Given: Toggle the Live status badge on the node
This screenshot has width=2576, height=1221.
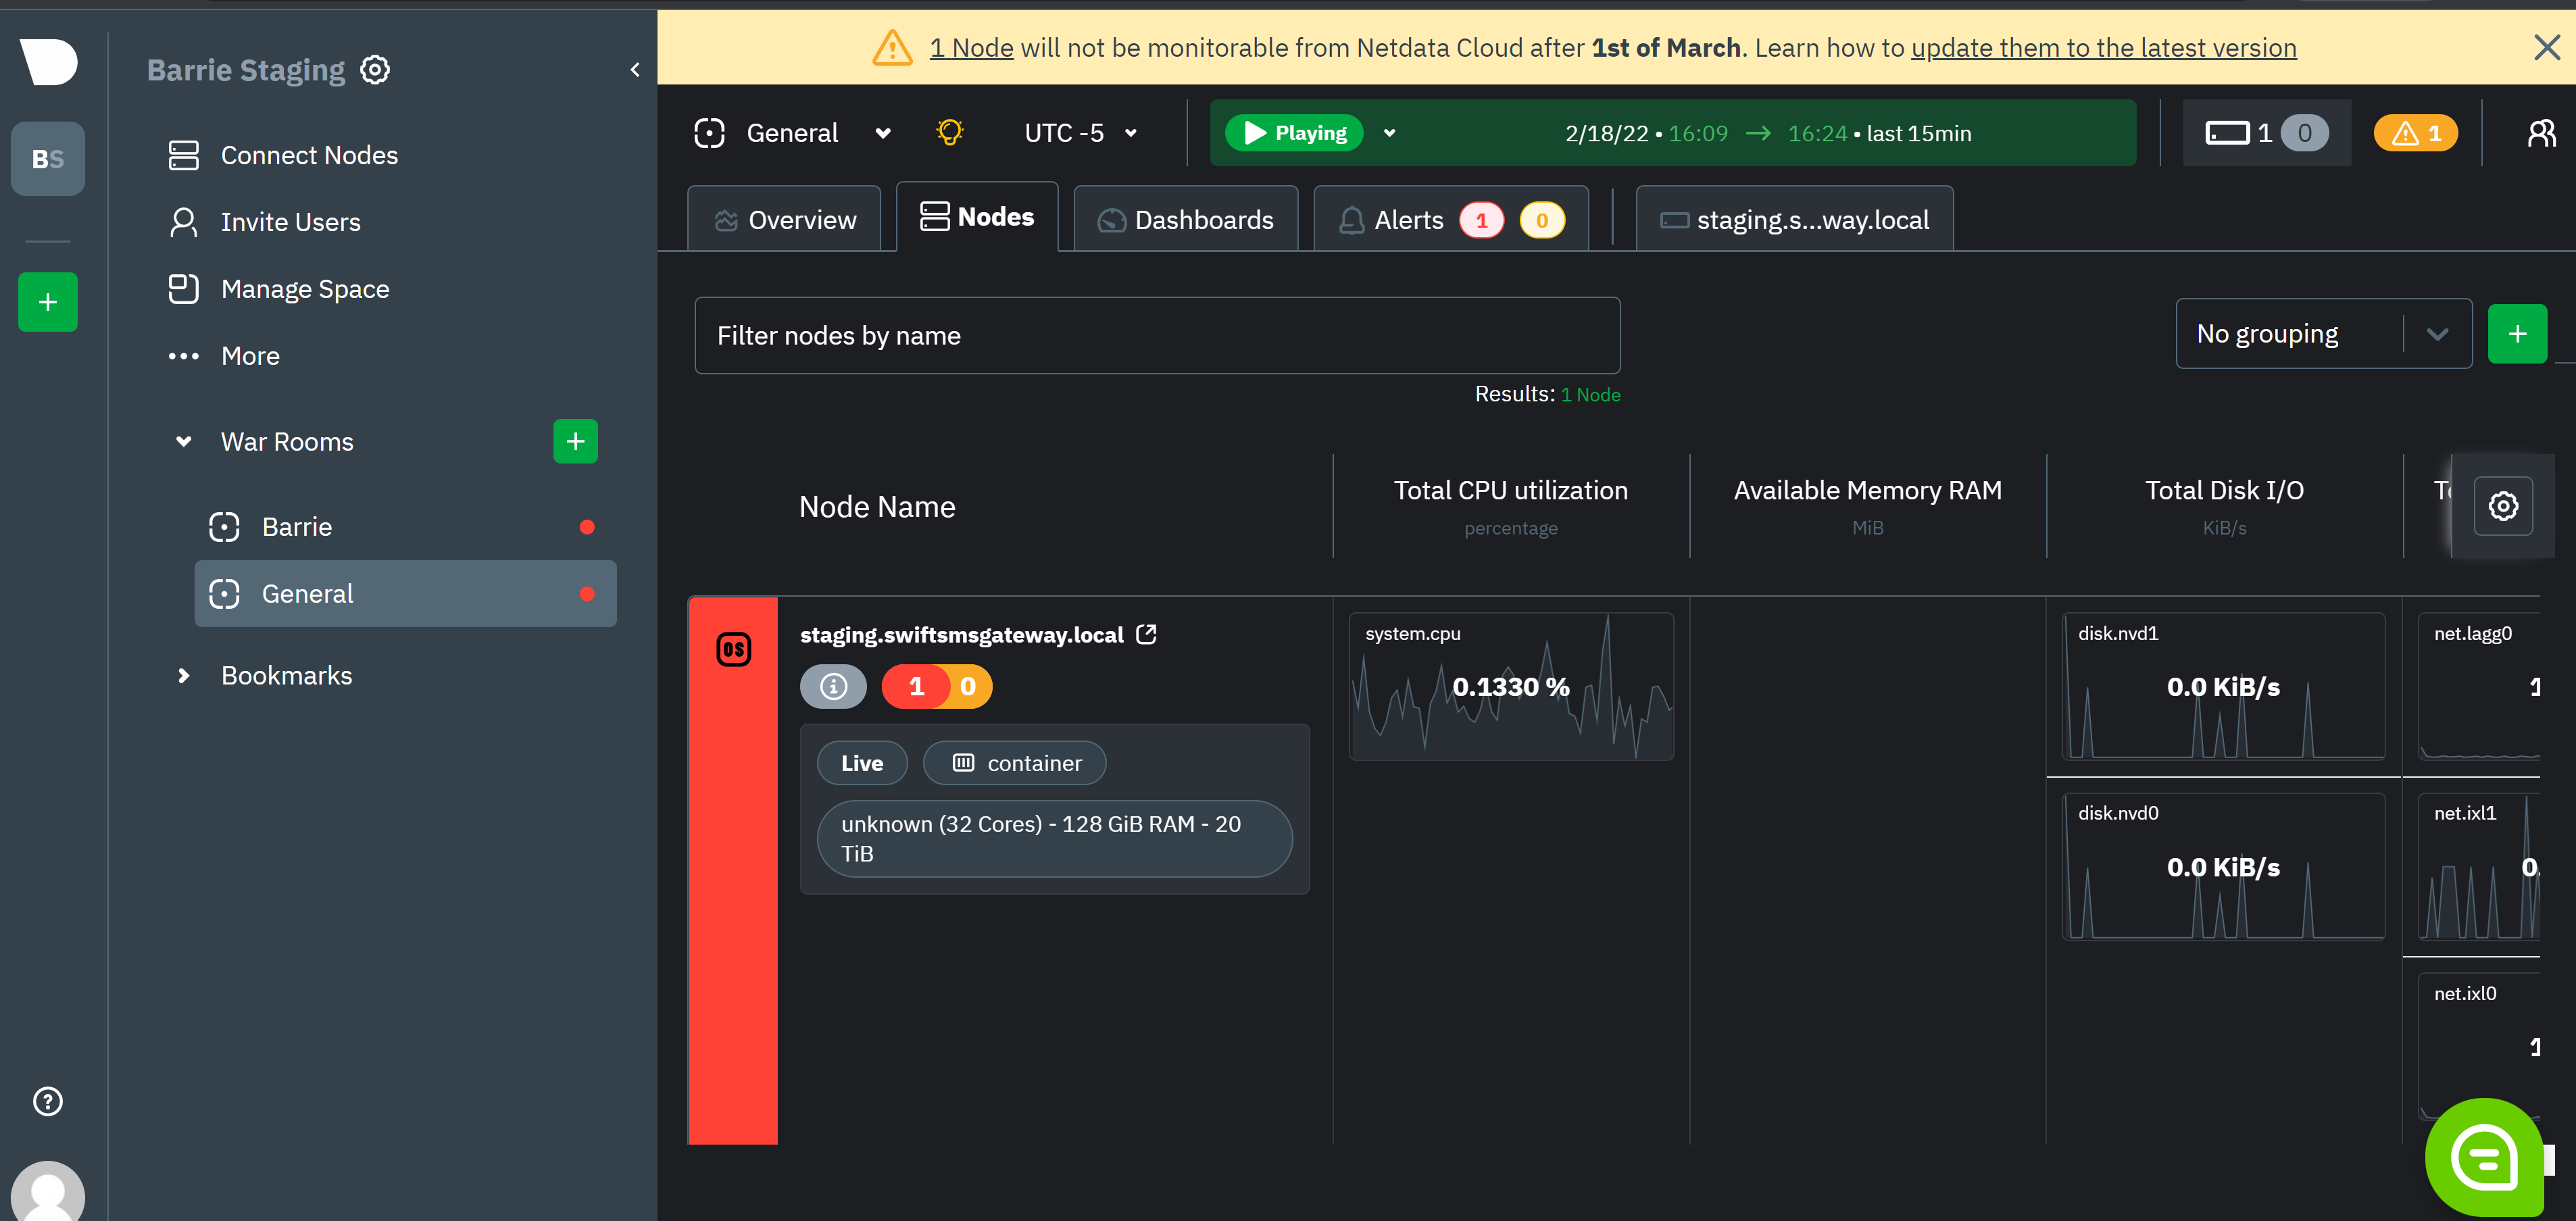Looking at the screenshot, I should click(x=861, y=762).
